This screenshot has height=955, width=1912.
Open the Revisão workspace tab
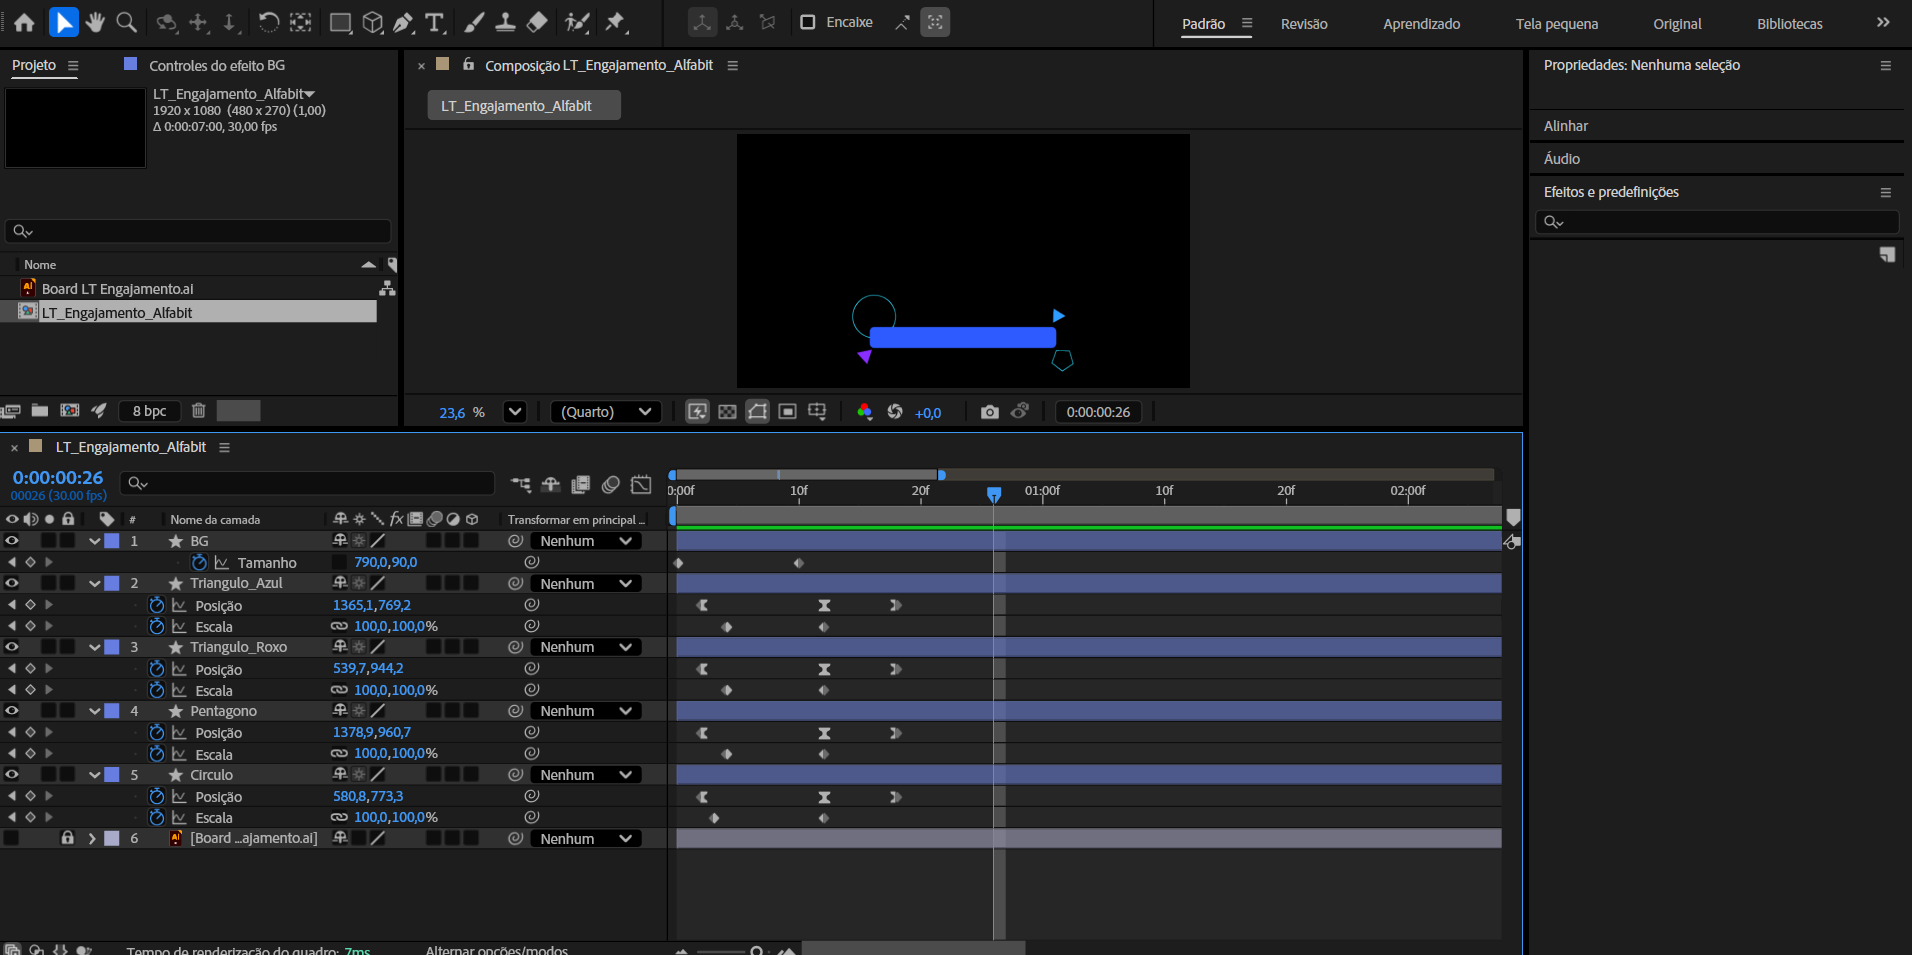1304,24
